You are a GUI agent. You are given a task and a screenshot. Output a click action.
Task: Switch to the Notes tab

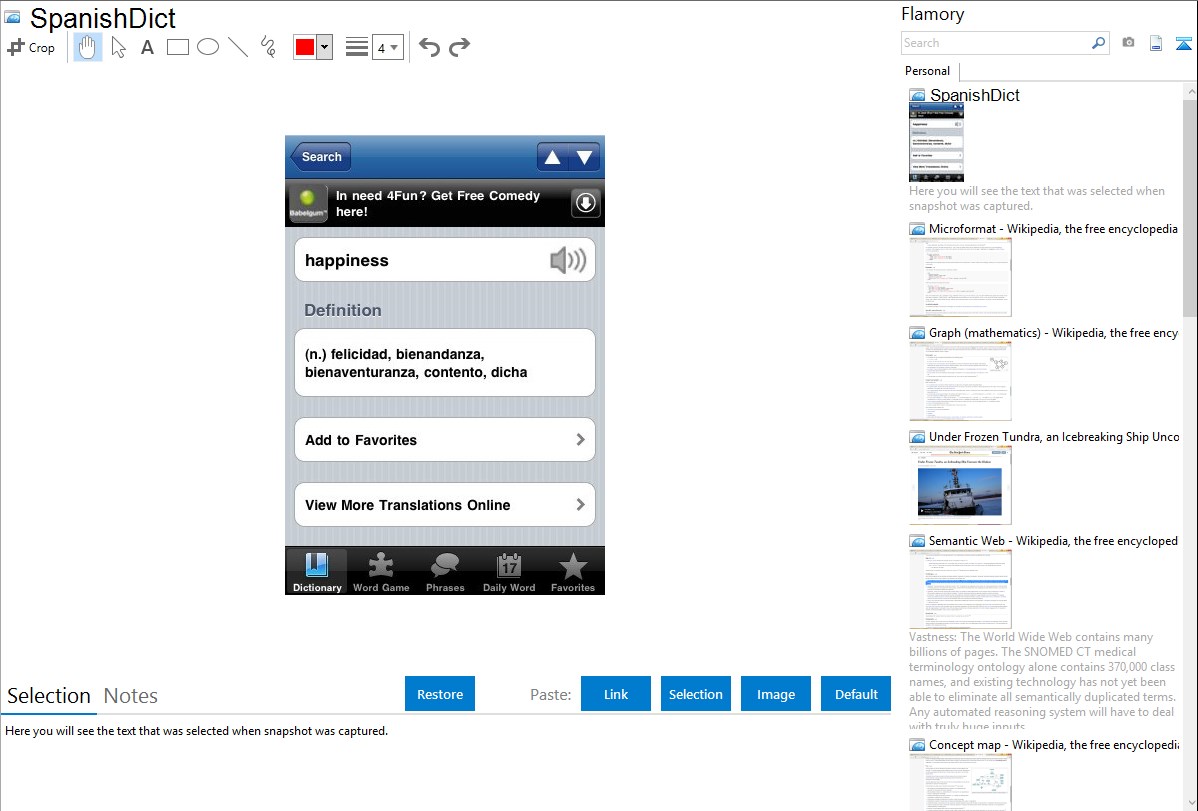(x=131, y=696)
